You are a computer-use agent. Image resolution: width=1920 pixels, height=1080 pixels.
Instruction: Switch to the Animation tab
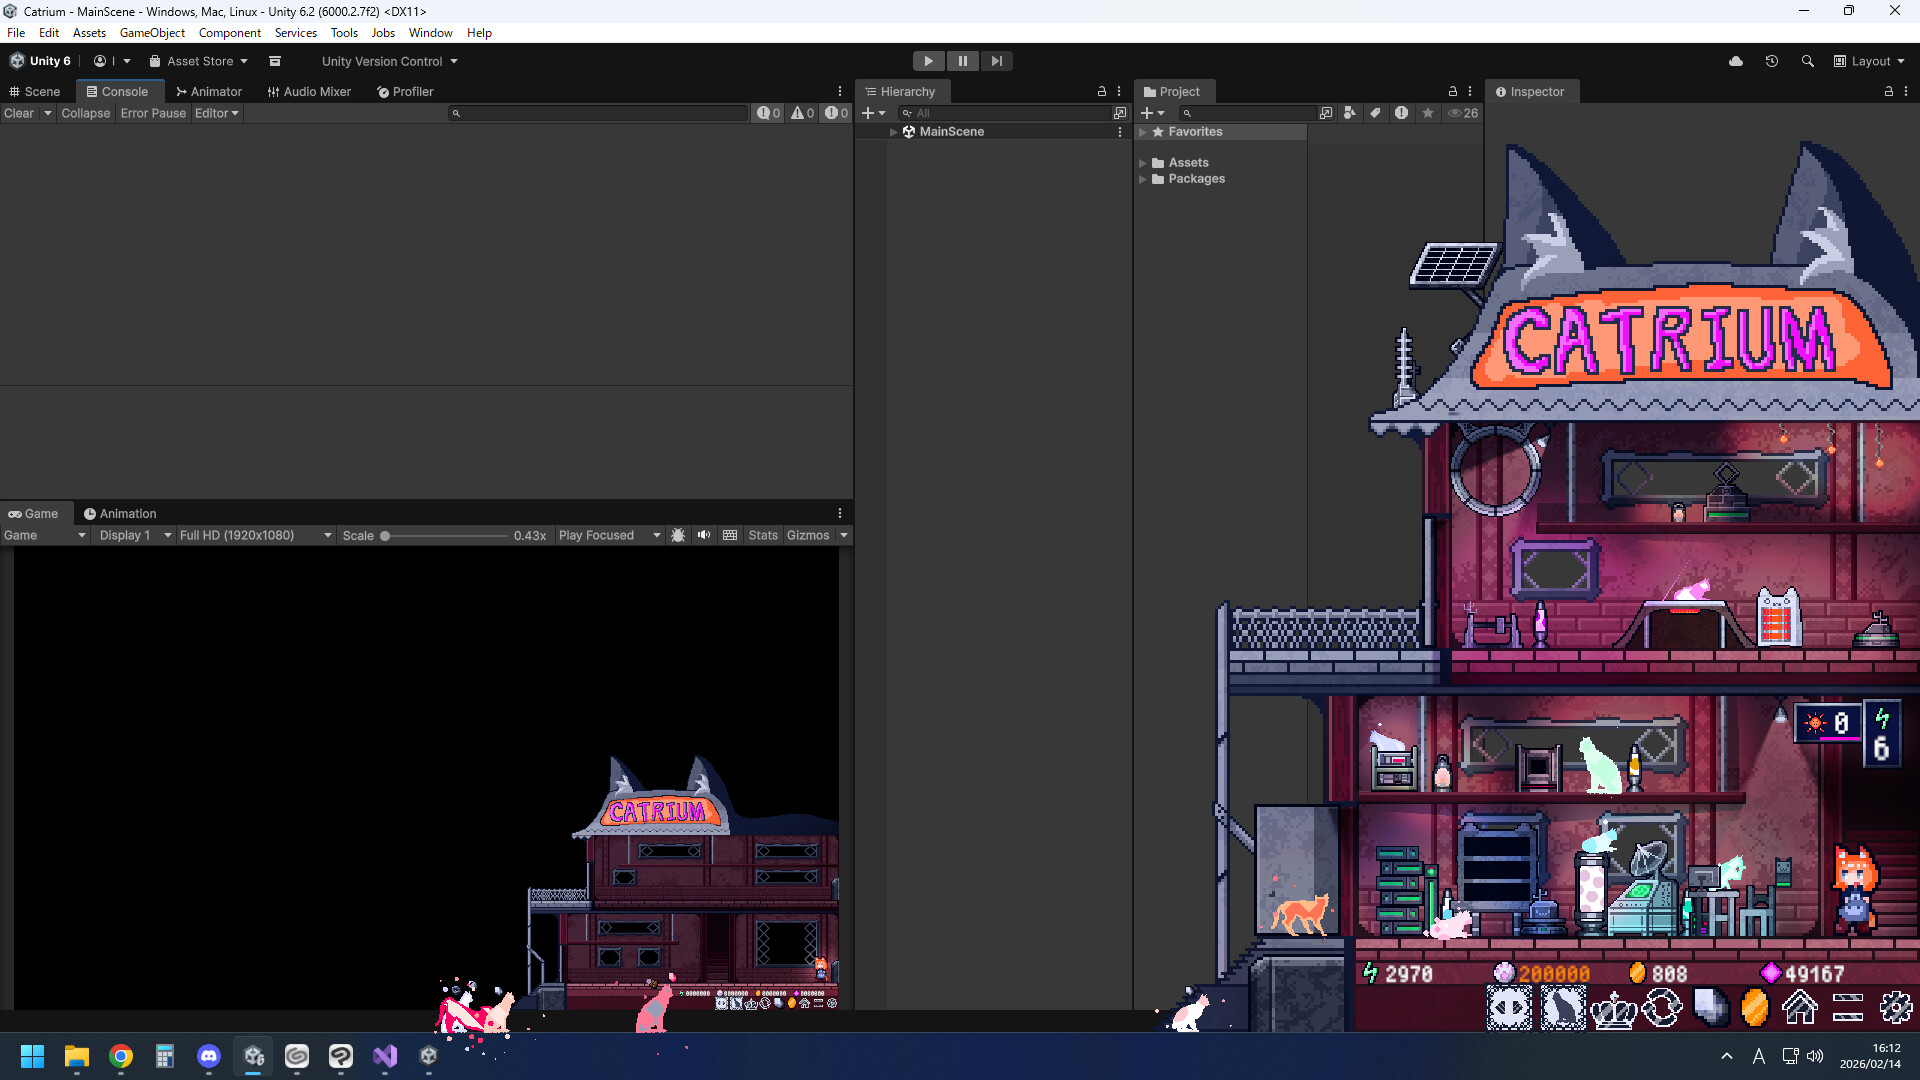pyautogui.click(x=120, y=513)
